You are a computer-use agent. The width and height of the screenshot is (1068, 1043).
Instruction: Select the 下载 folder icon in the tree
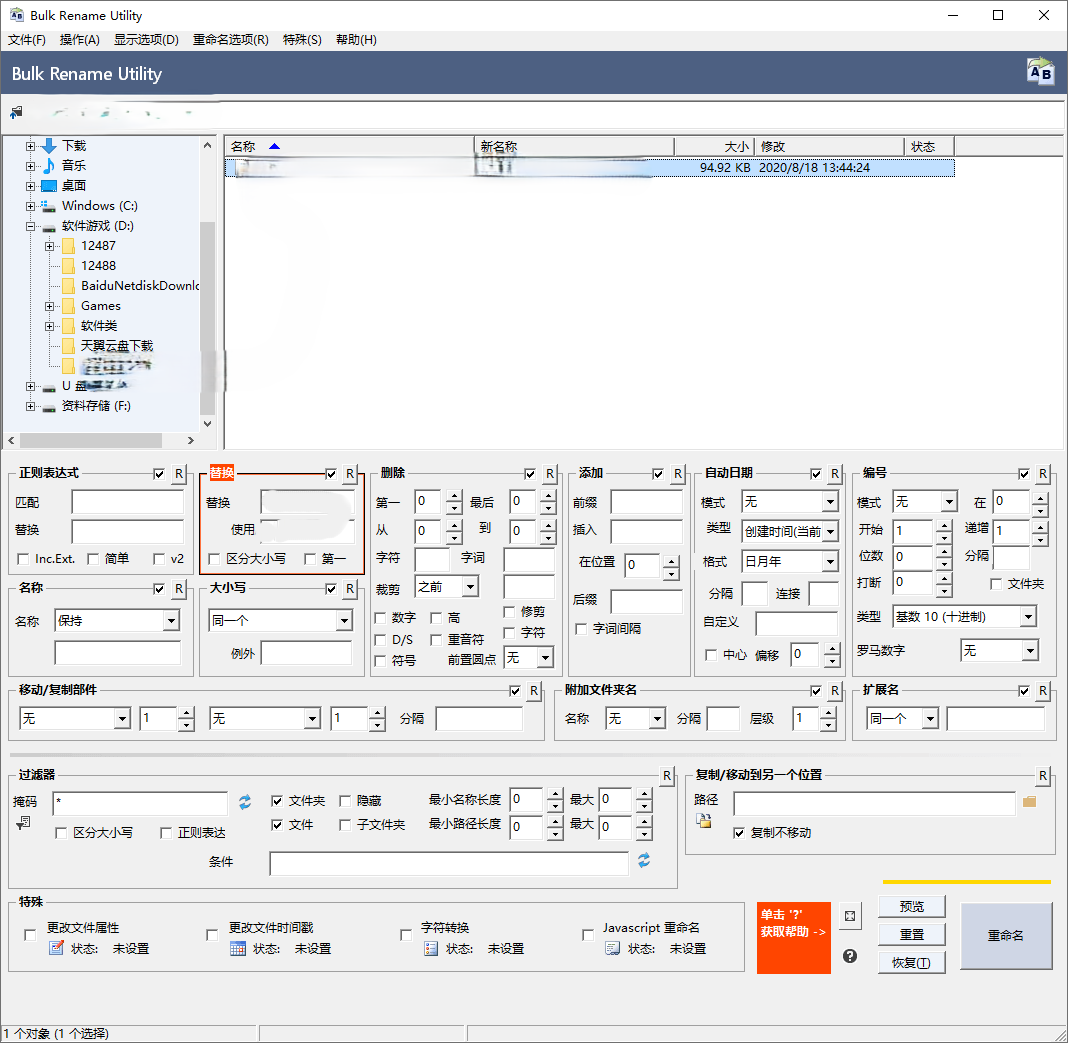coord(49,146)
